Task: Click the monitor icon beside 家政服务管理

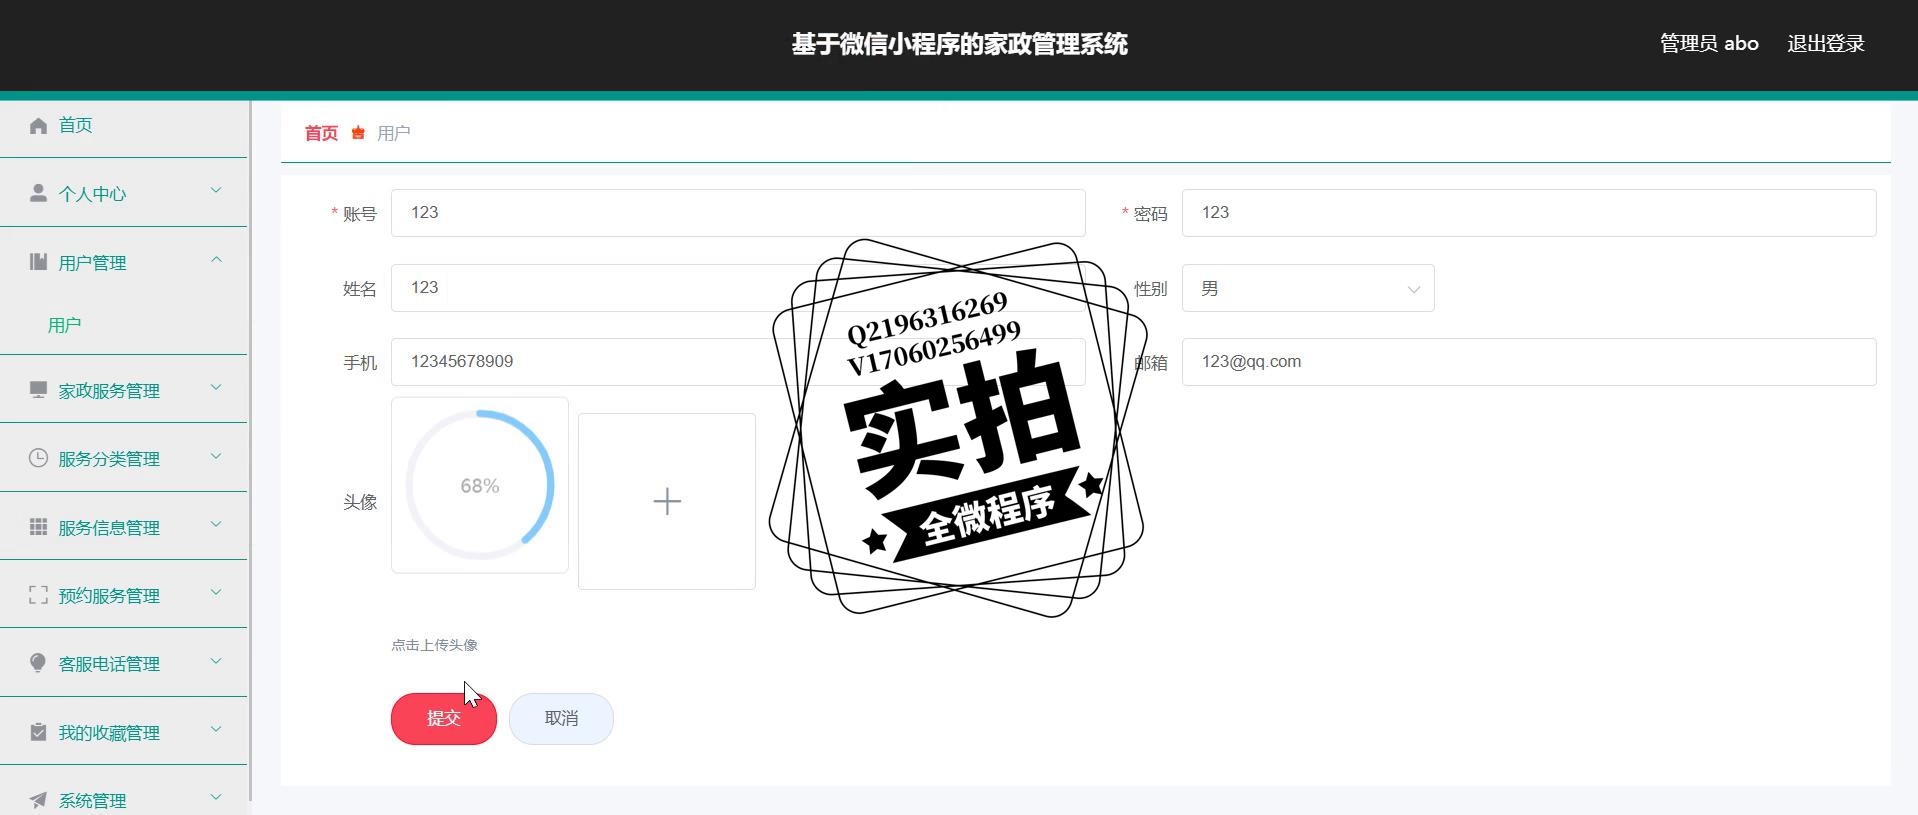Action: (38, 390)
